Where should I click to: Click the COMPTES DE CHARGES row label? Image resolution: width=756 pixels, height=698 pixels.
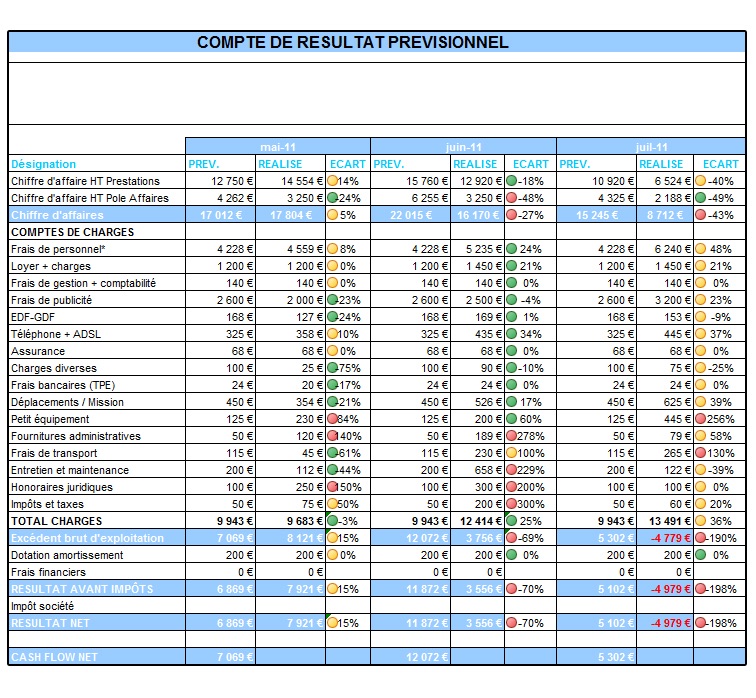72,232
